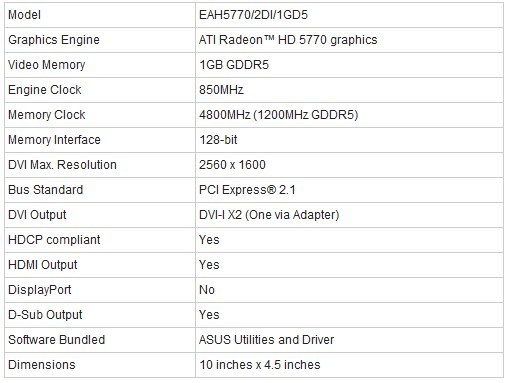The image size is (507, 383).
Task: Click the Graphics Engine row label
Action: coord(54,40)
